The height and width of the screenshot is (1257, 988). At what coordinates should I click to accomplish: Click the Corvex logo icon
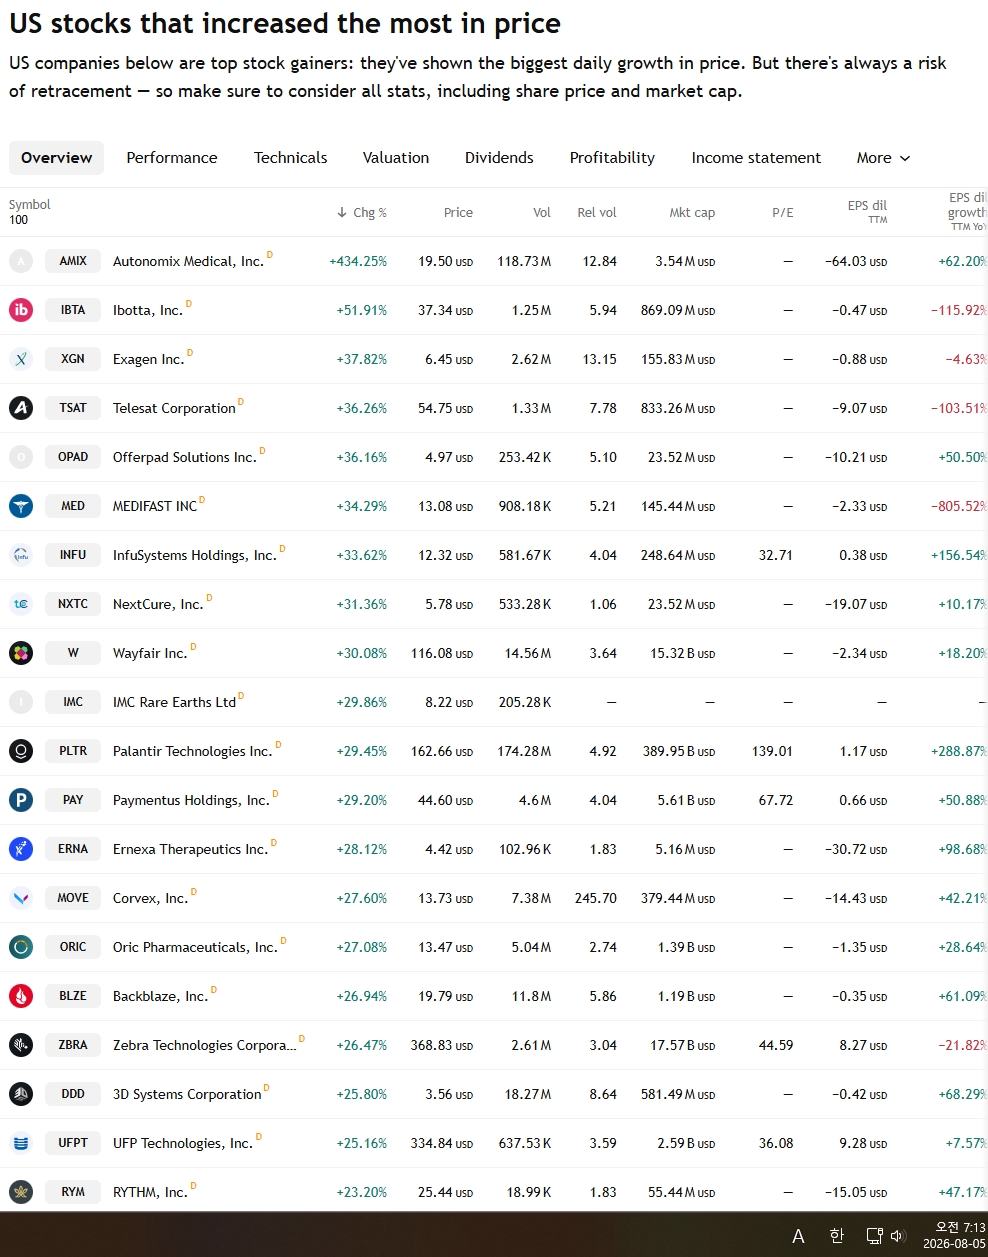pos(21,898)
